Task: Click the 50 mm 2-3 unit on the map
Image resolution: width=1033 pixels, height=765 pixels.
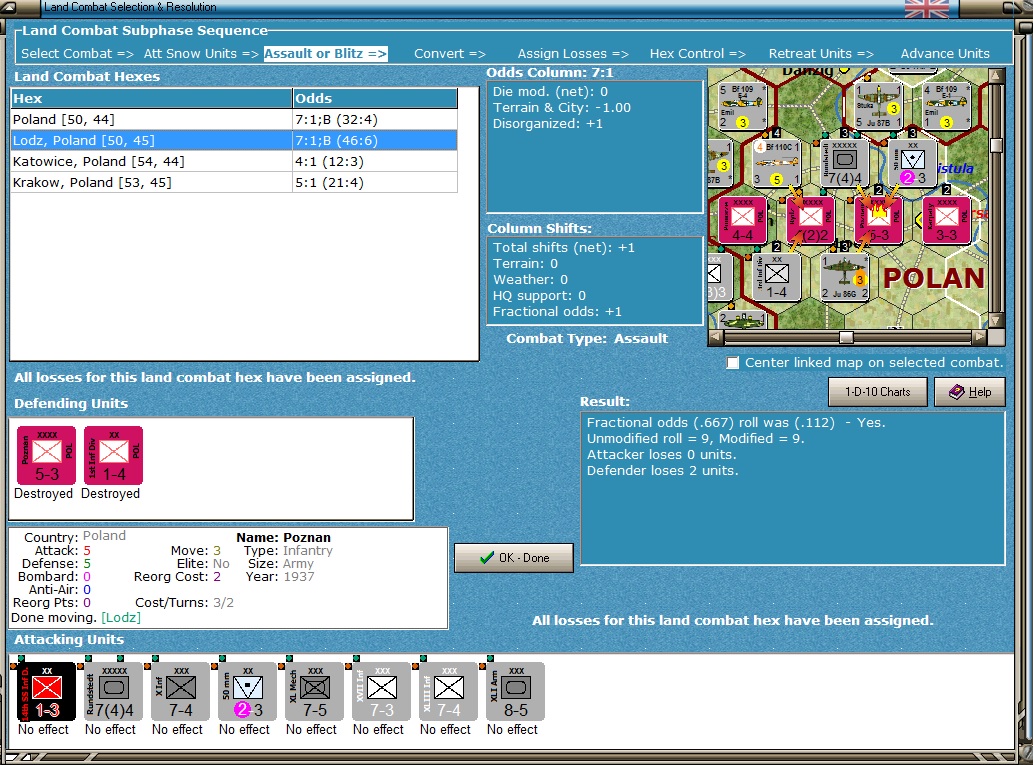Action: [x=912, y=163]
